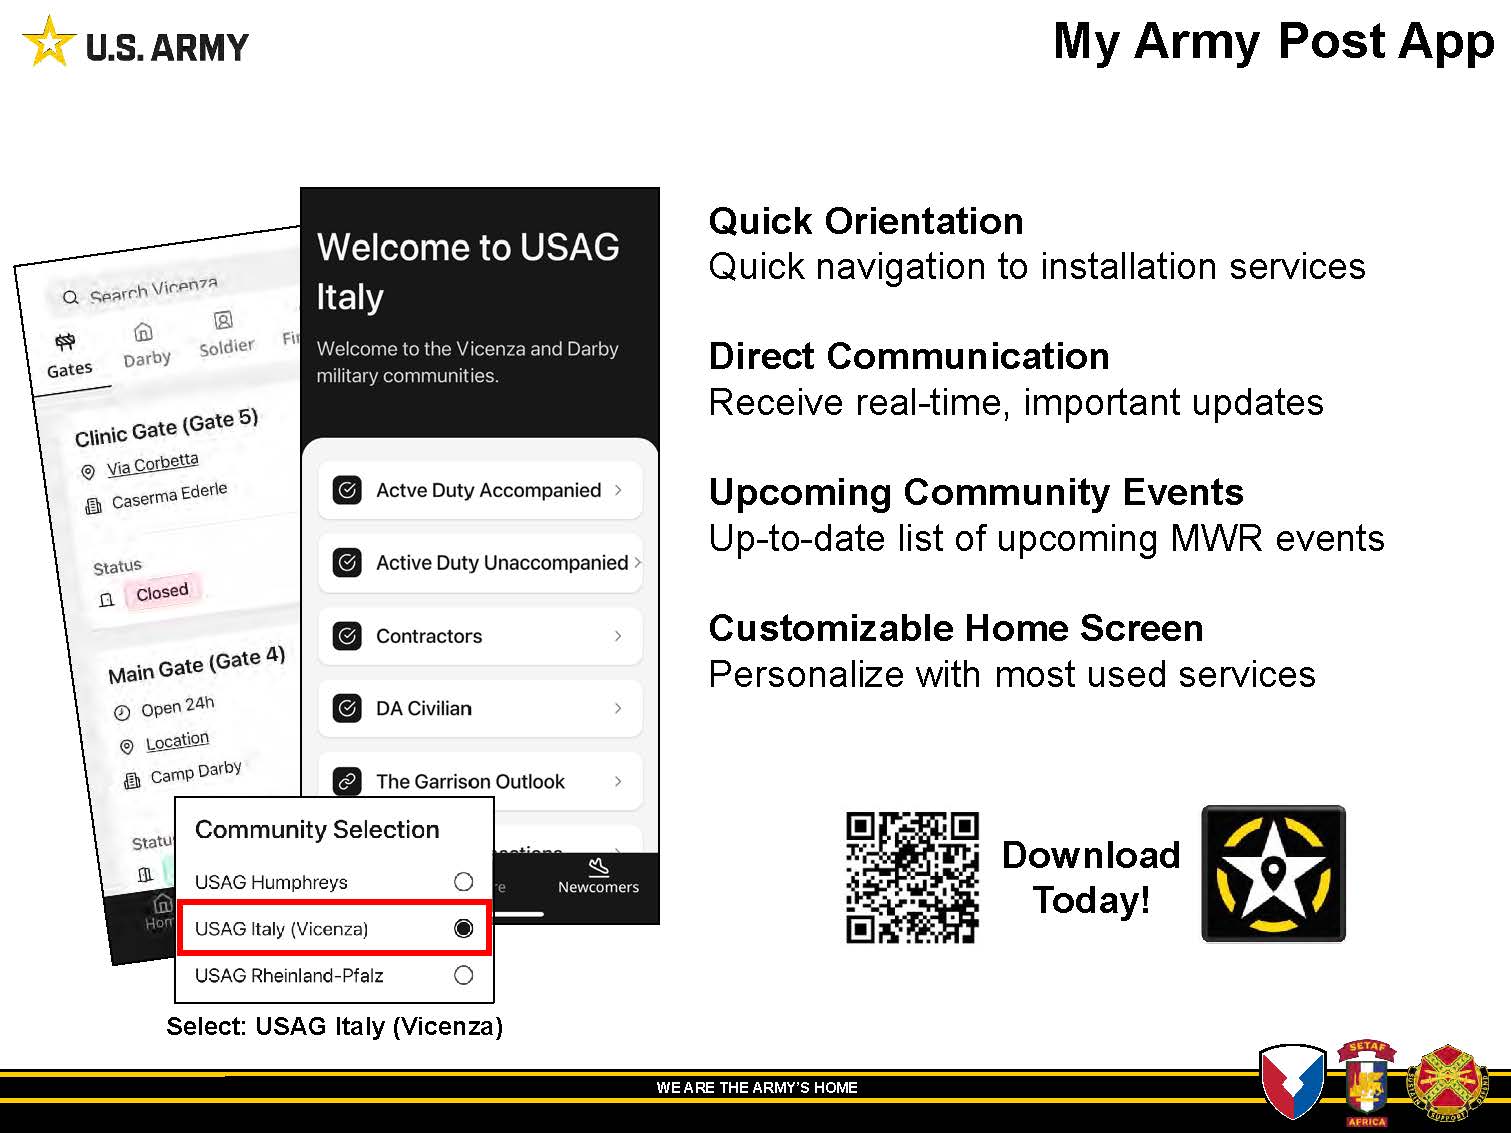Choose the USAG Rheinland-Pfalz radio option
Image resolution: width=1511 pixels, height=1133 pixels.
pos(463,975)
